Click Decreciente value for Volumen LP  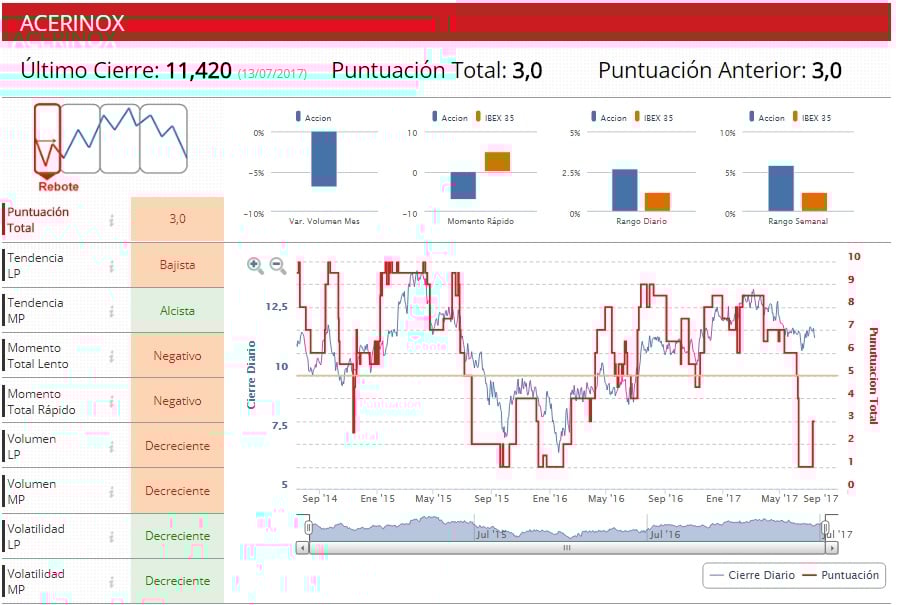point(177,446)
